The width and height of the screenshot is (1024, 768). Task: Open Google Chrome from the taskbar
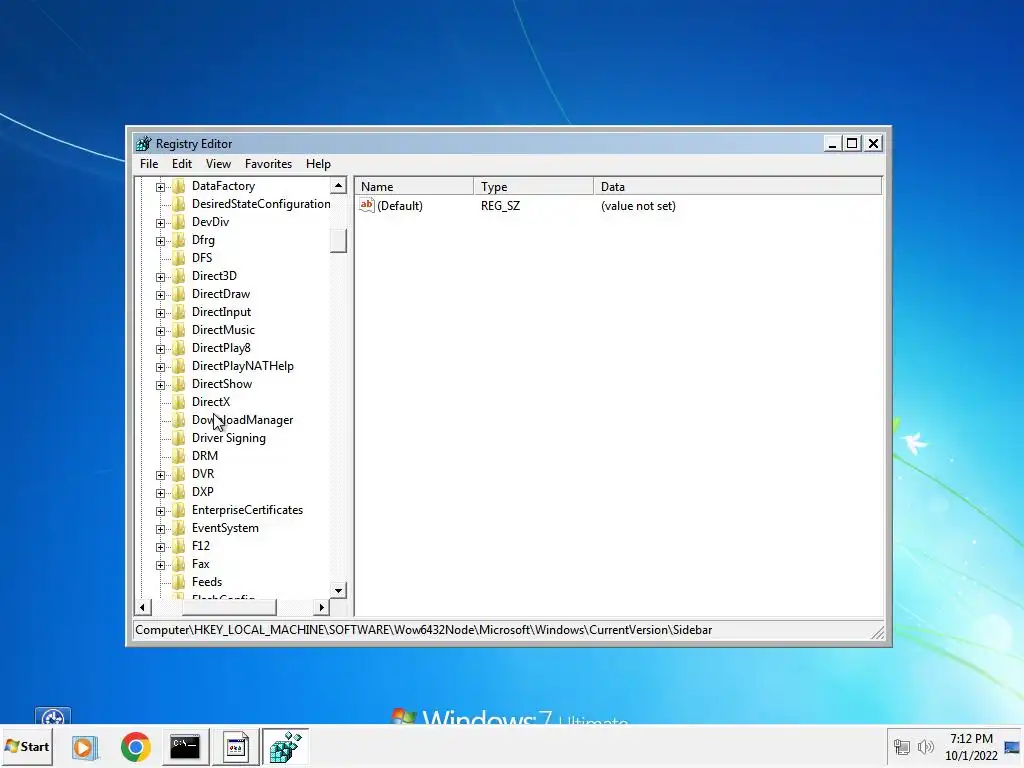point(136,746)
